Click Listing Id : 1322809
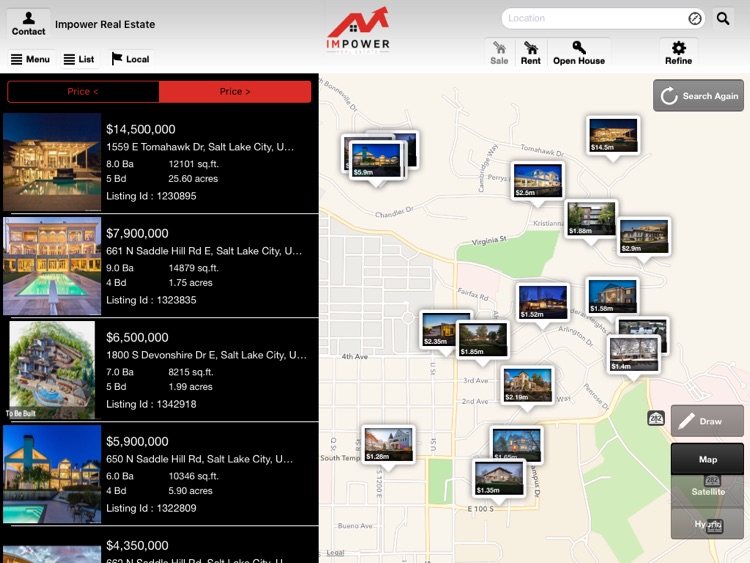 tap(151, 508)
